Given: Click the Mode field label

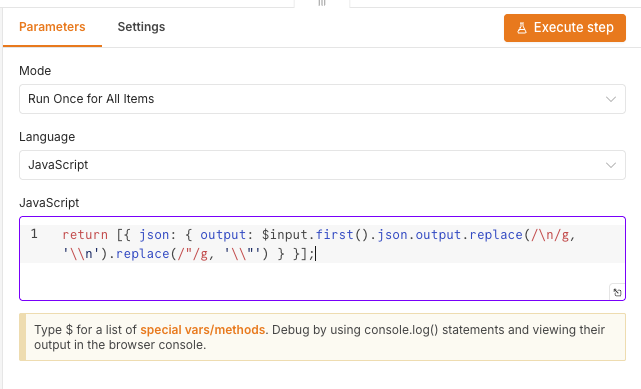Looking at the screenshot, I should (35, 71).
